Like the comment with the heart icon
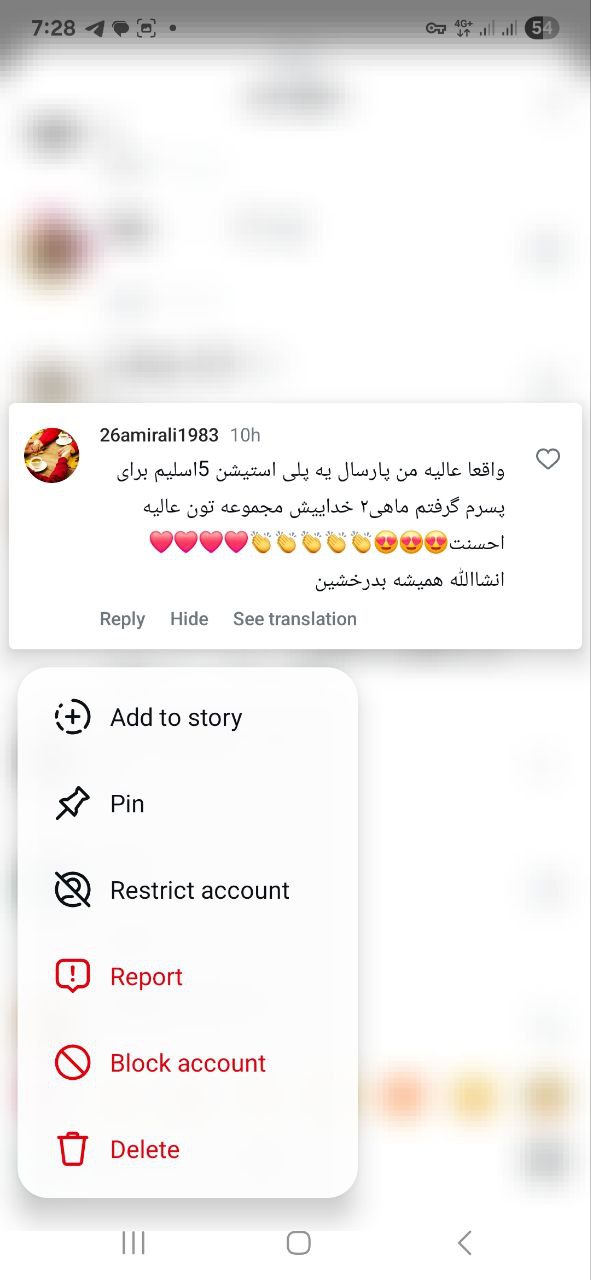This screenshot has height=1280, width=591. coord(548,459)
